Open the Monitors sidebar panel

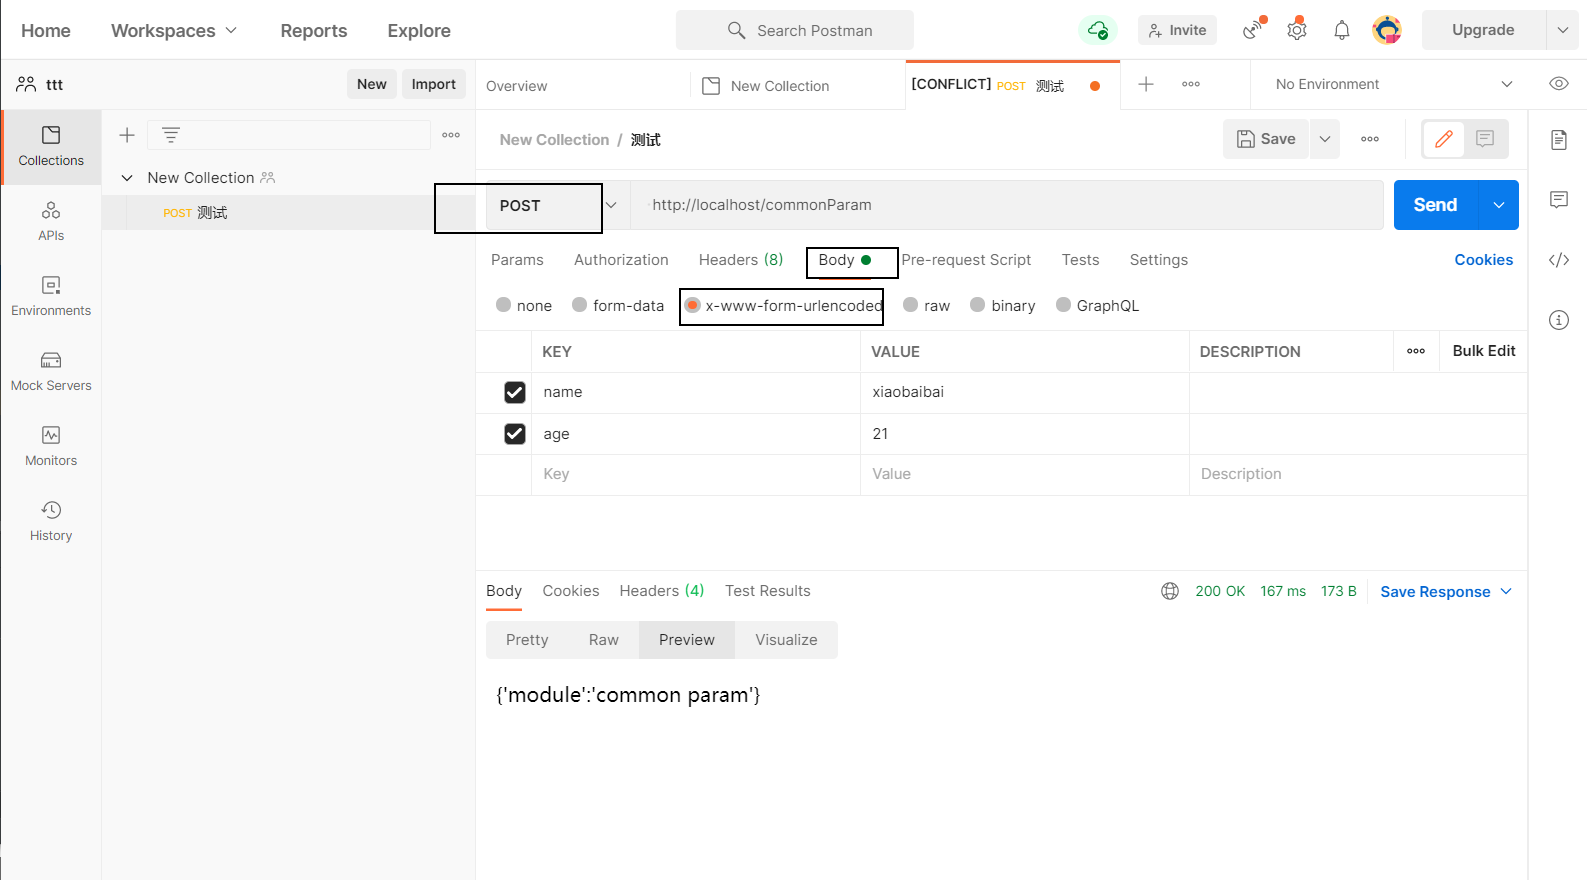click(x=51, y=447)
